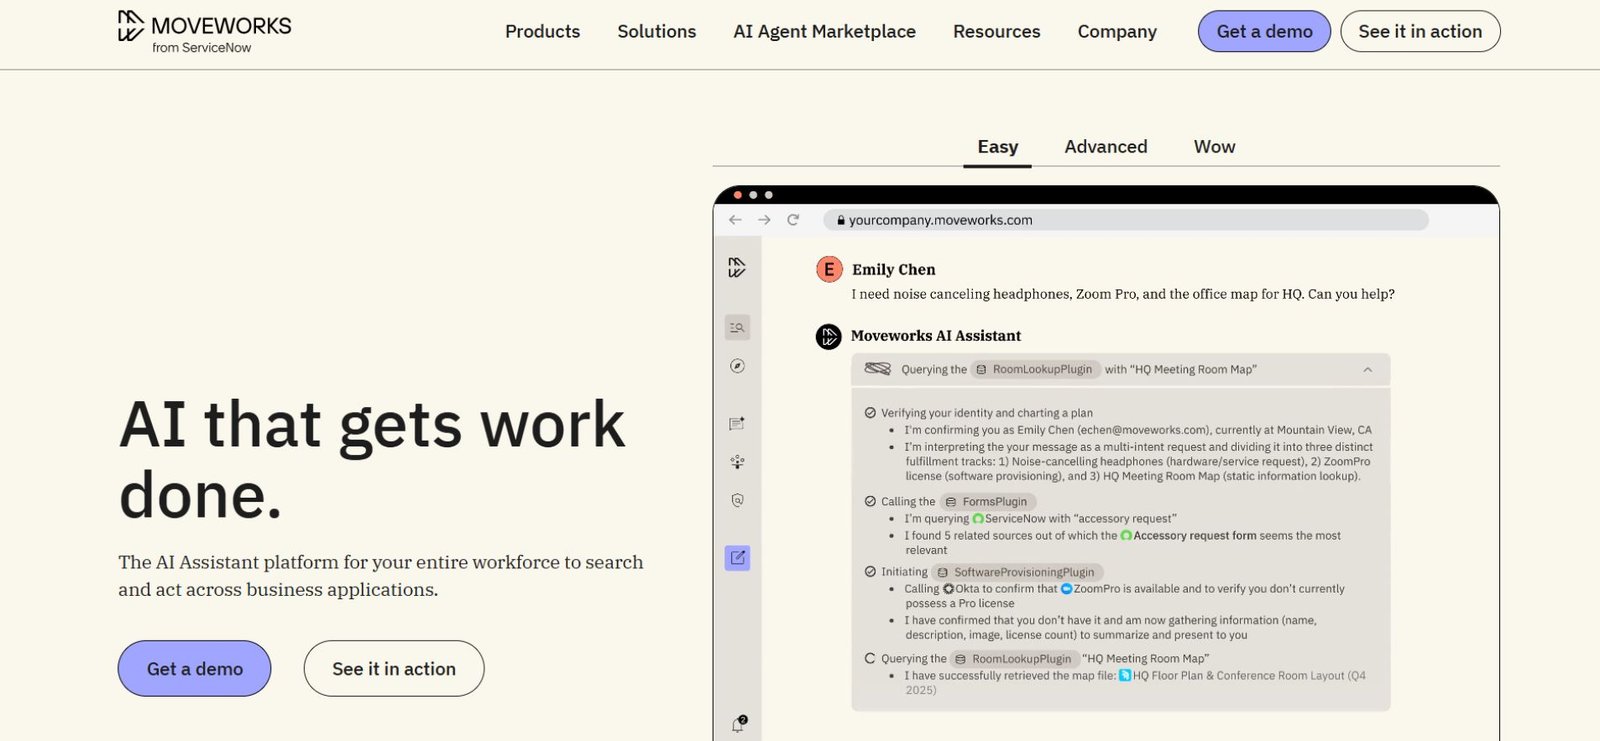
Task: Go to AI Agent Marketplace
Action: pos(824,31)
